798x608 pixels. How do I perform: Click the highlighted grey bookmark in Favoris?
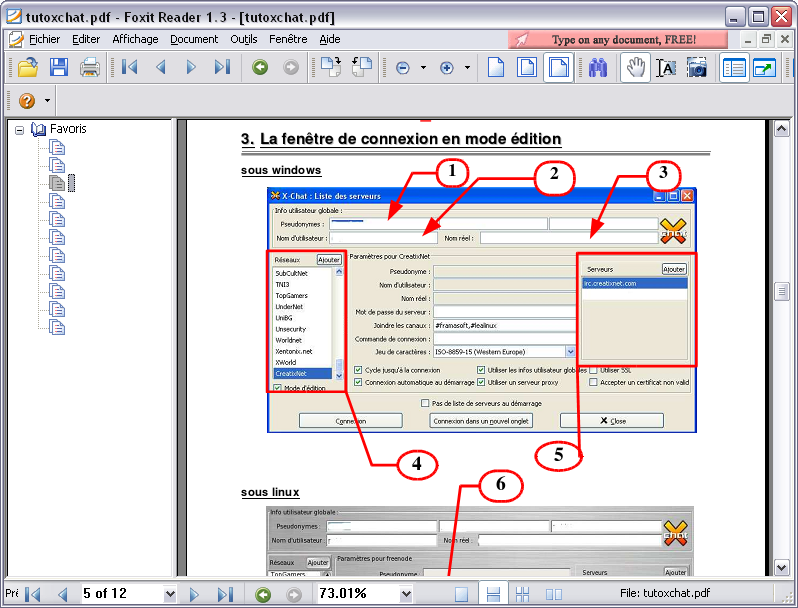(57, 183)
